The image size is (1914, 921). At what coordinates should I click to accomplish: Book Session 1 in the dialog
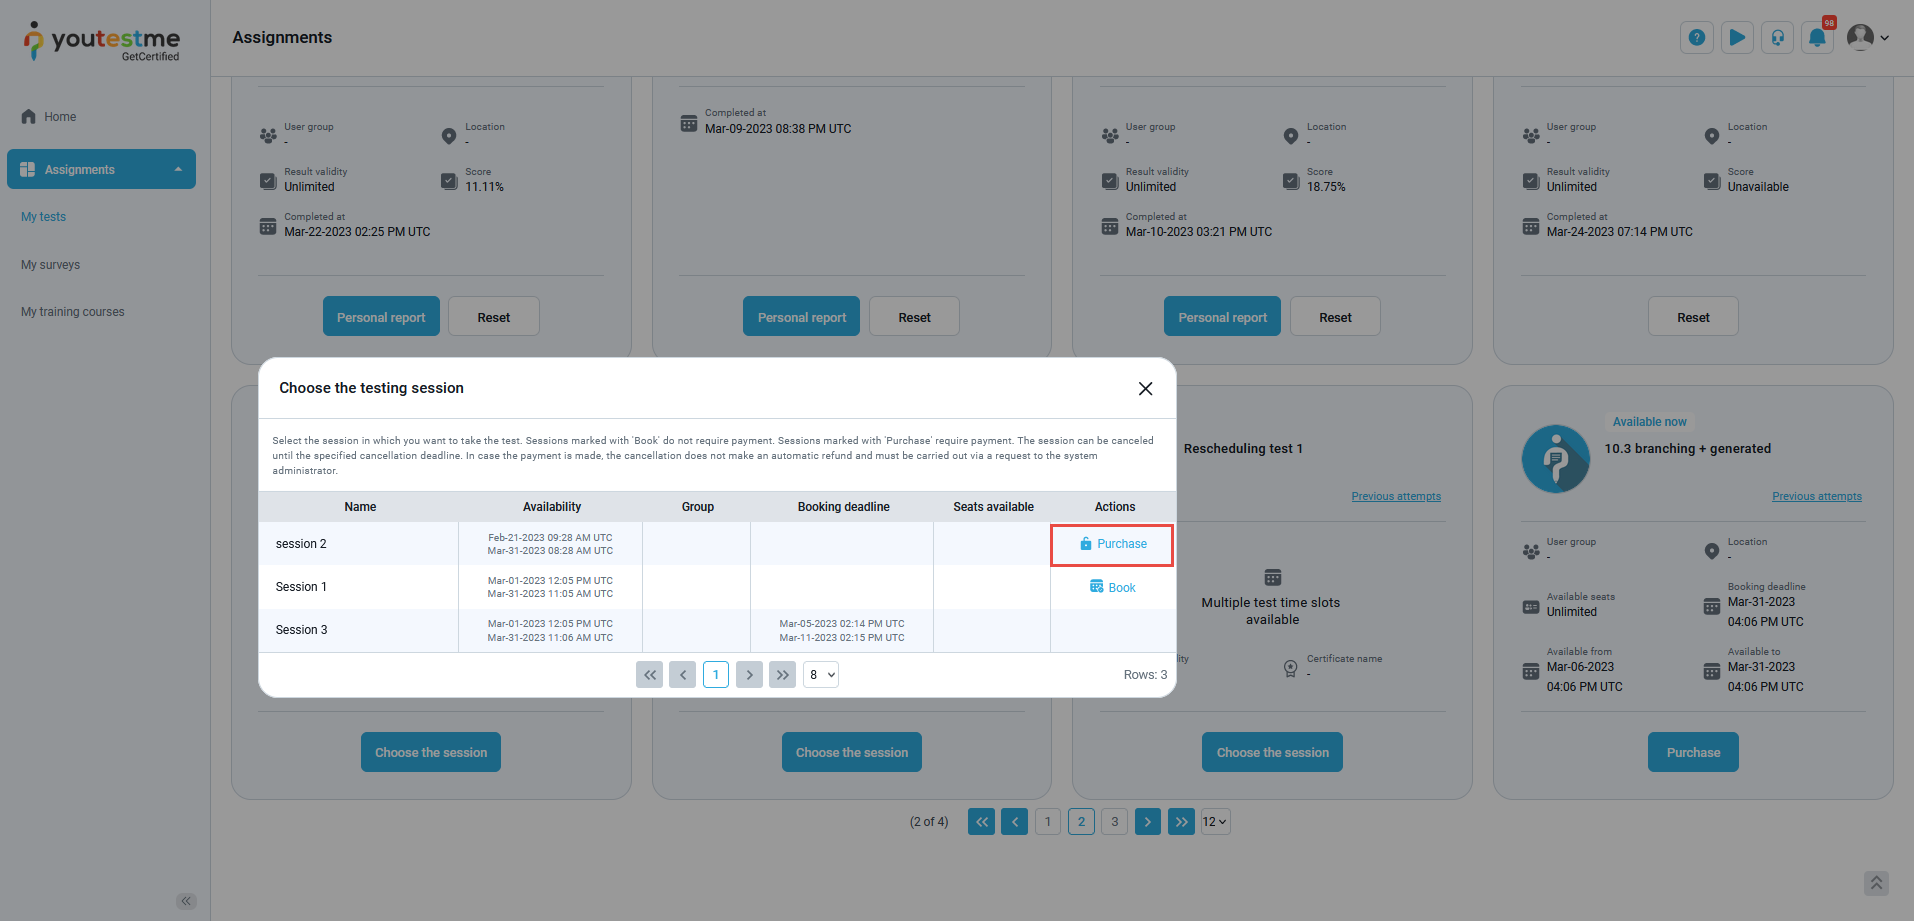pos(1112,587)
